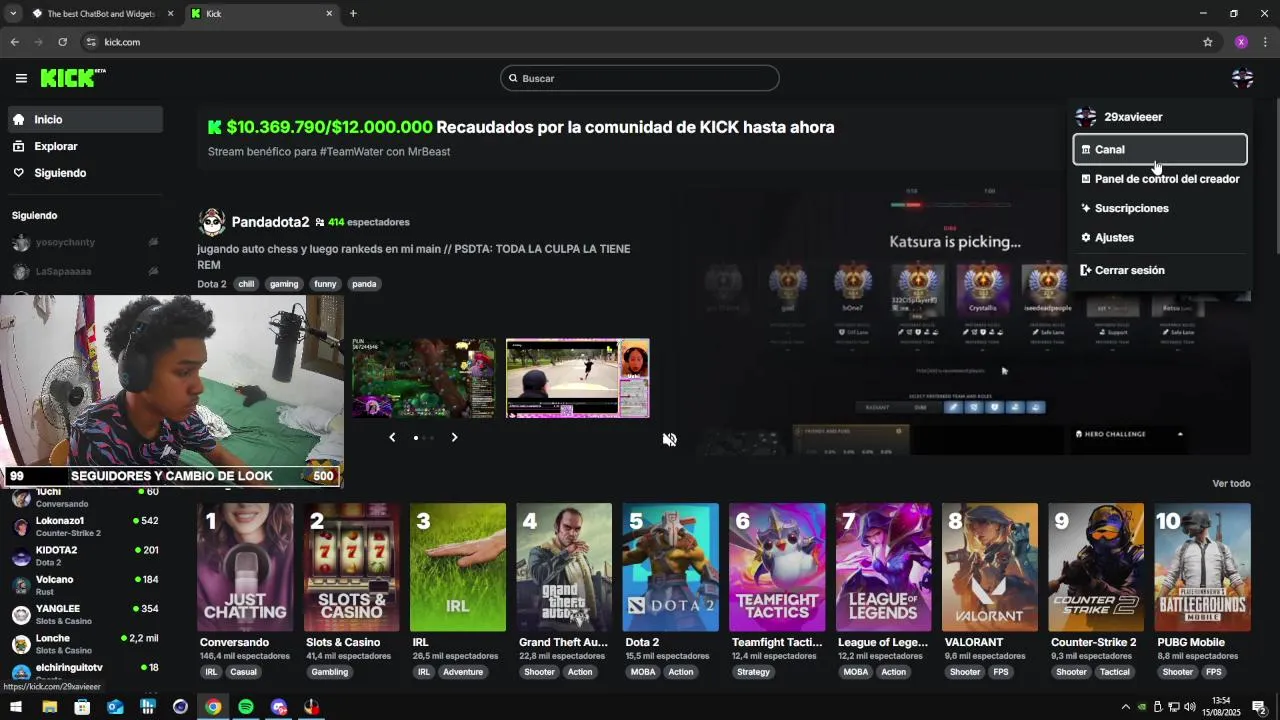Click the panda stream tag
Image resolution: width=1280 pixels, height=720 pixels.
pos(364,284)
